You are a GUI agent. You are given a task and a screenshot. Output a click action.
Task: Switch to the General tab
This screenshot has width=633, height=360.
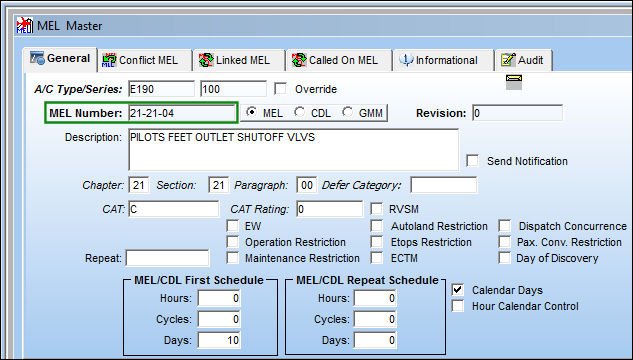(60, 59)
